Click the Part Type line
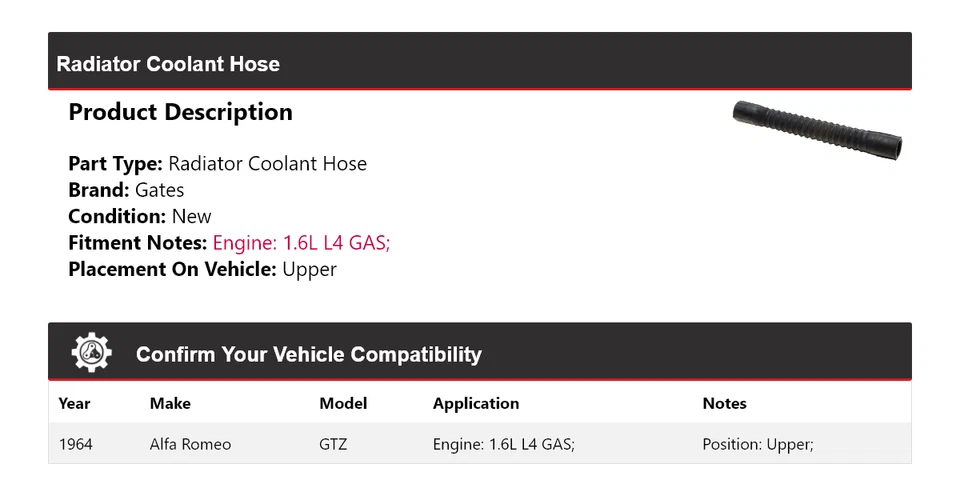The height and width of the screenshot is (496, 960). 217,164
